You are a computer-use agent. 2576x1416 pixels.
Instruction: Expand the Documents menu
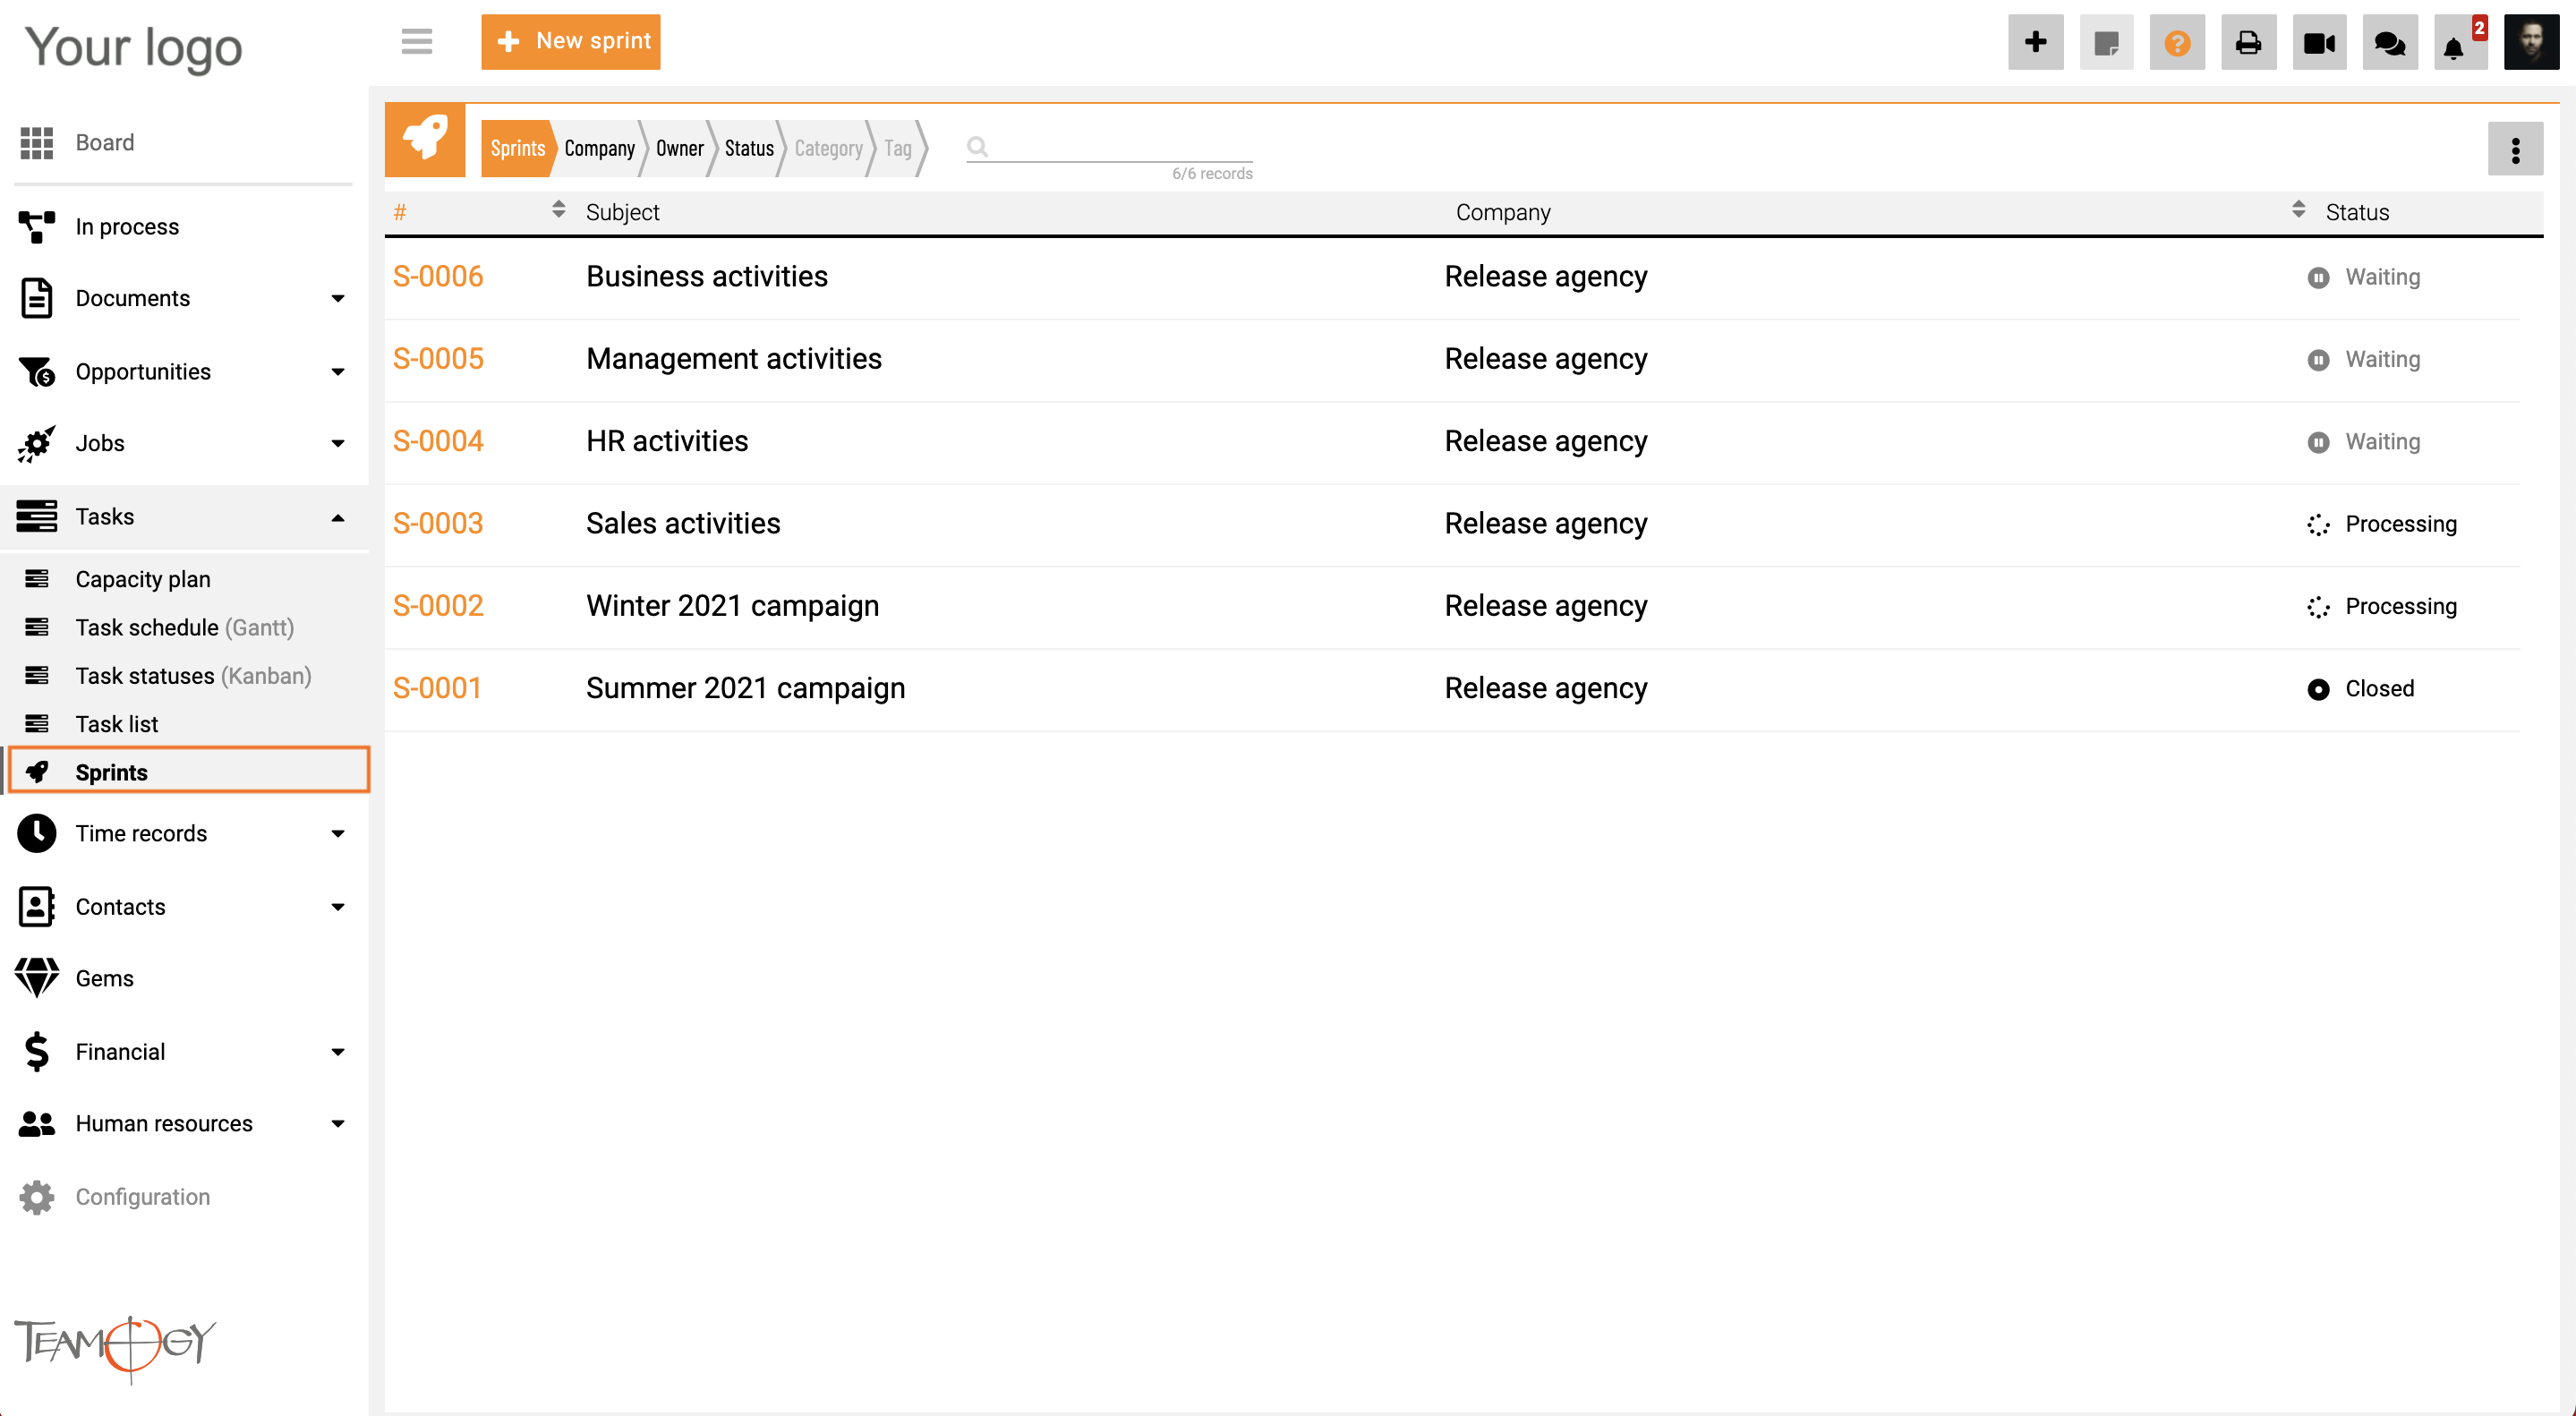coord(338,298)
